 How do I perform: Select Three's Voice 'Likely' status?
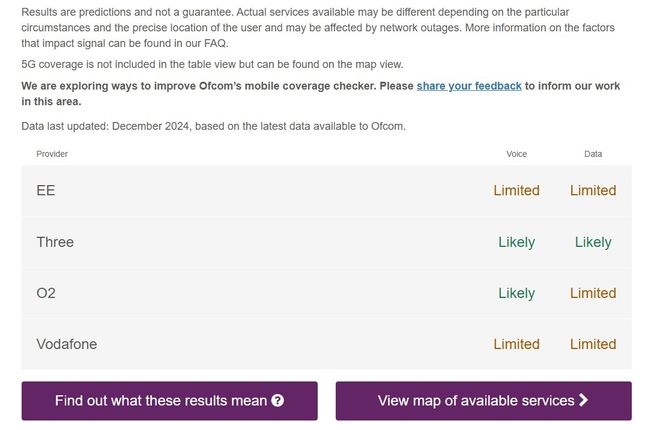516,242
